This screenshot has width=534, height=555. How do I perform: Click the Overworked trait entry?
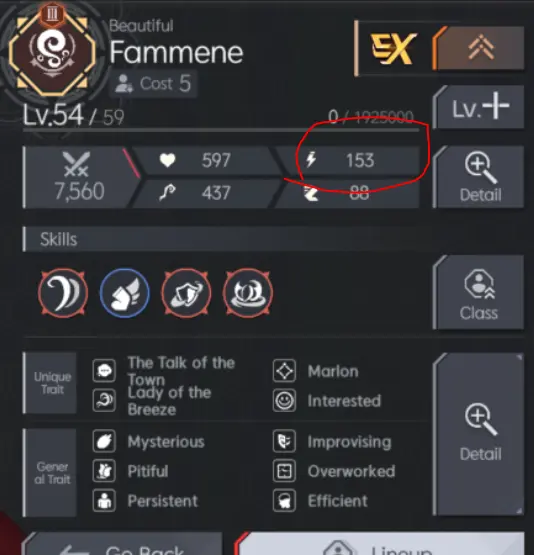click(x=334, y=471)
